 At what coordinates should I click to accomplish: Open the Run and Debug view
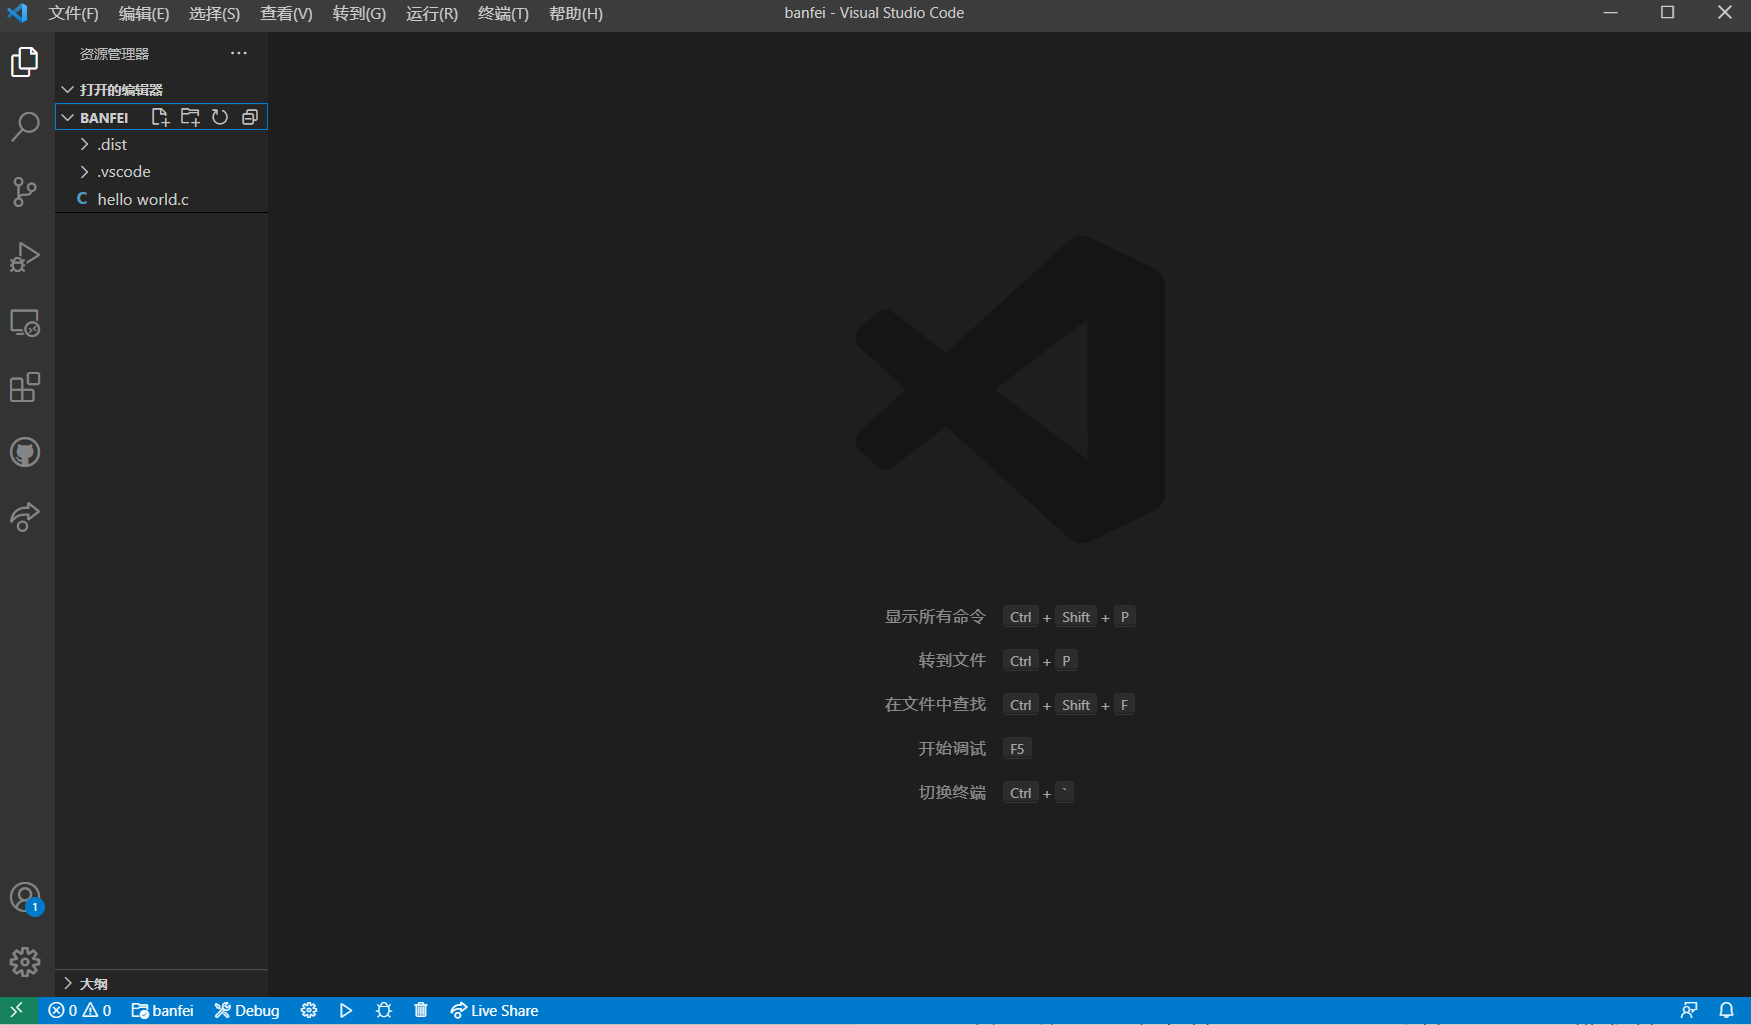tap(25, 257)
